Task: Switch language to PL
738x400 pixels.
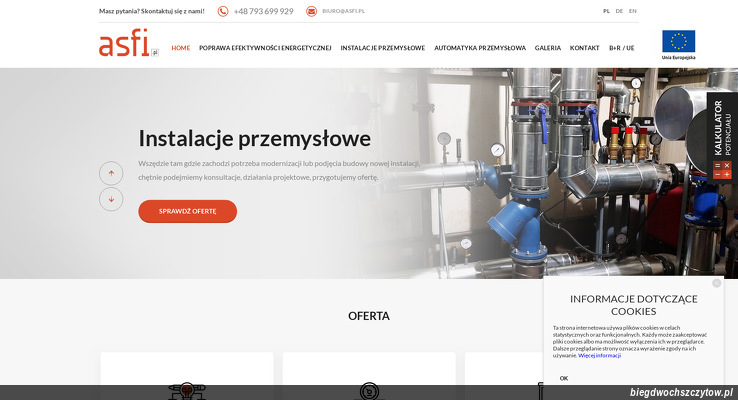Action: (x=606, y=11)
